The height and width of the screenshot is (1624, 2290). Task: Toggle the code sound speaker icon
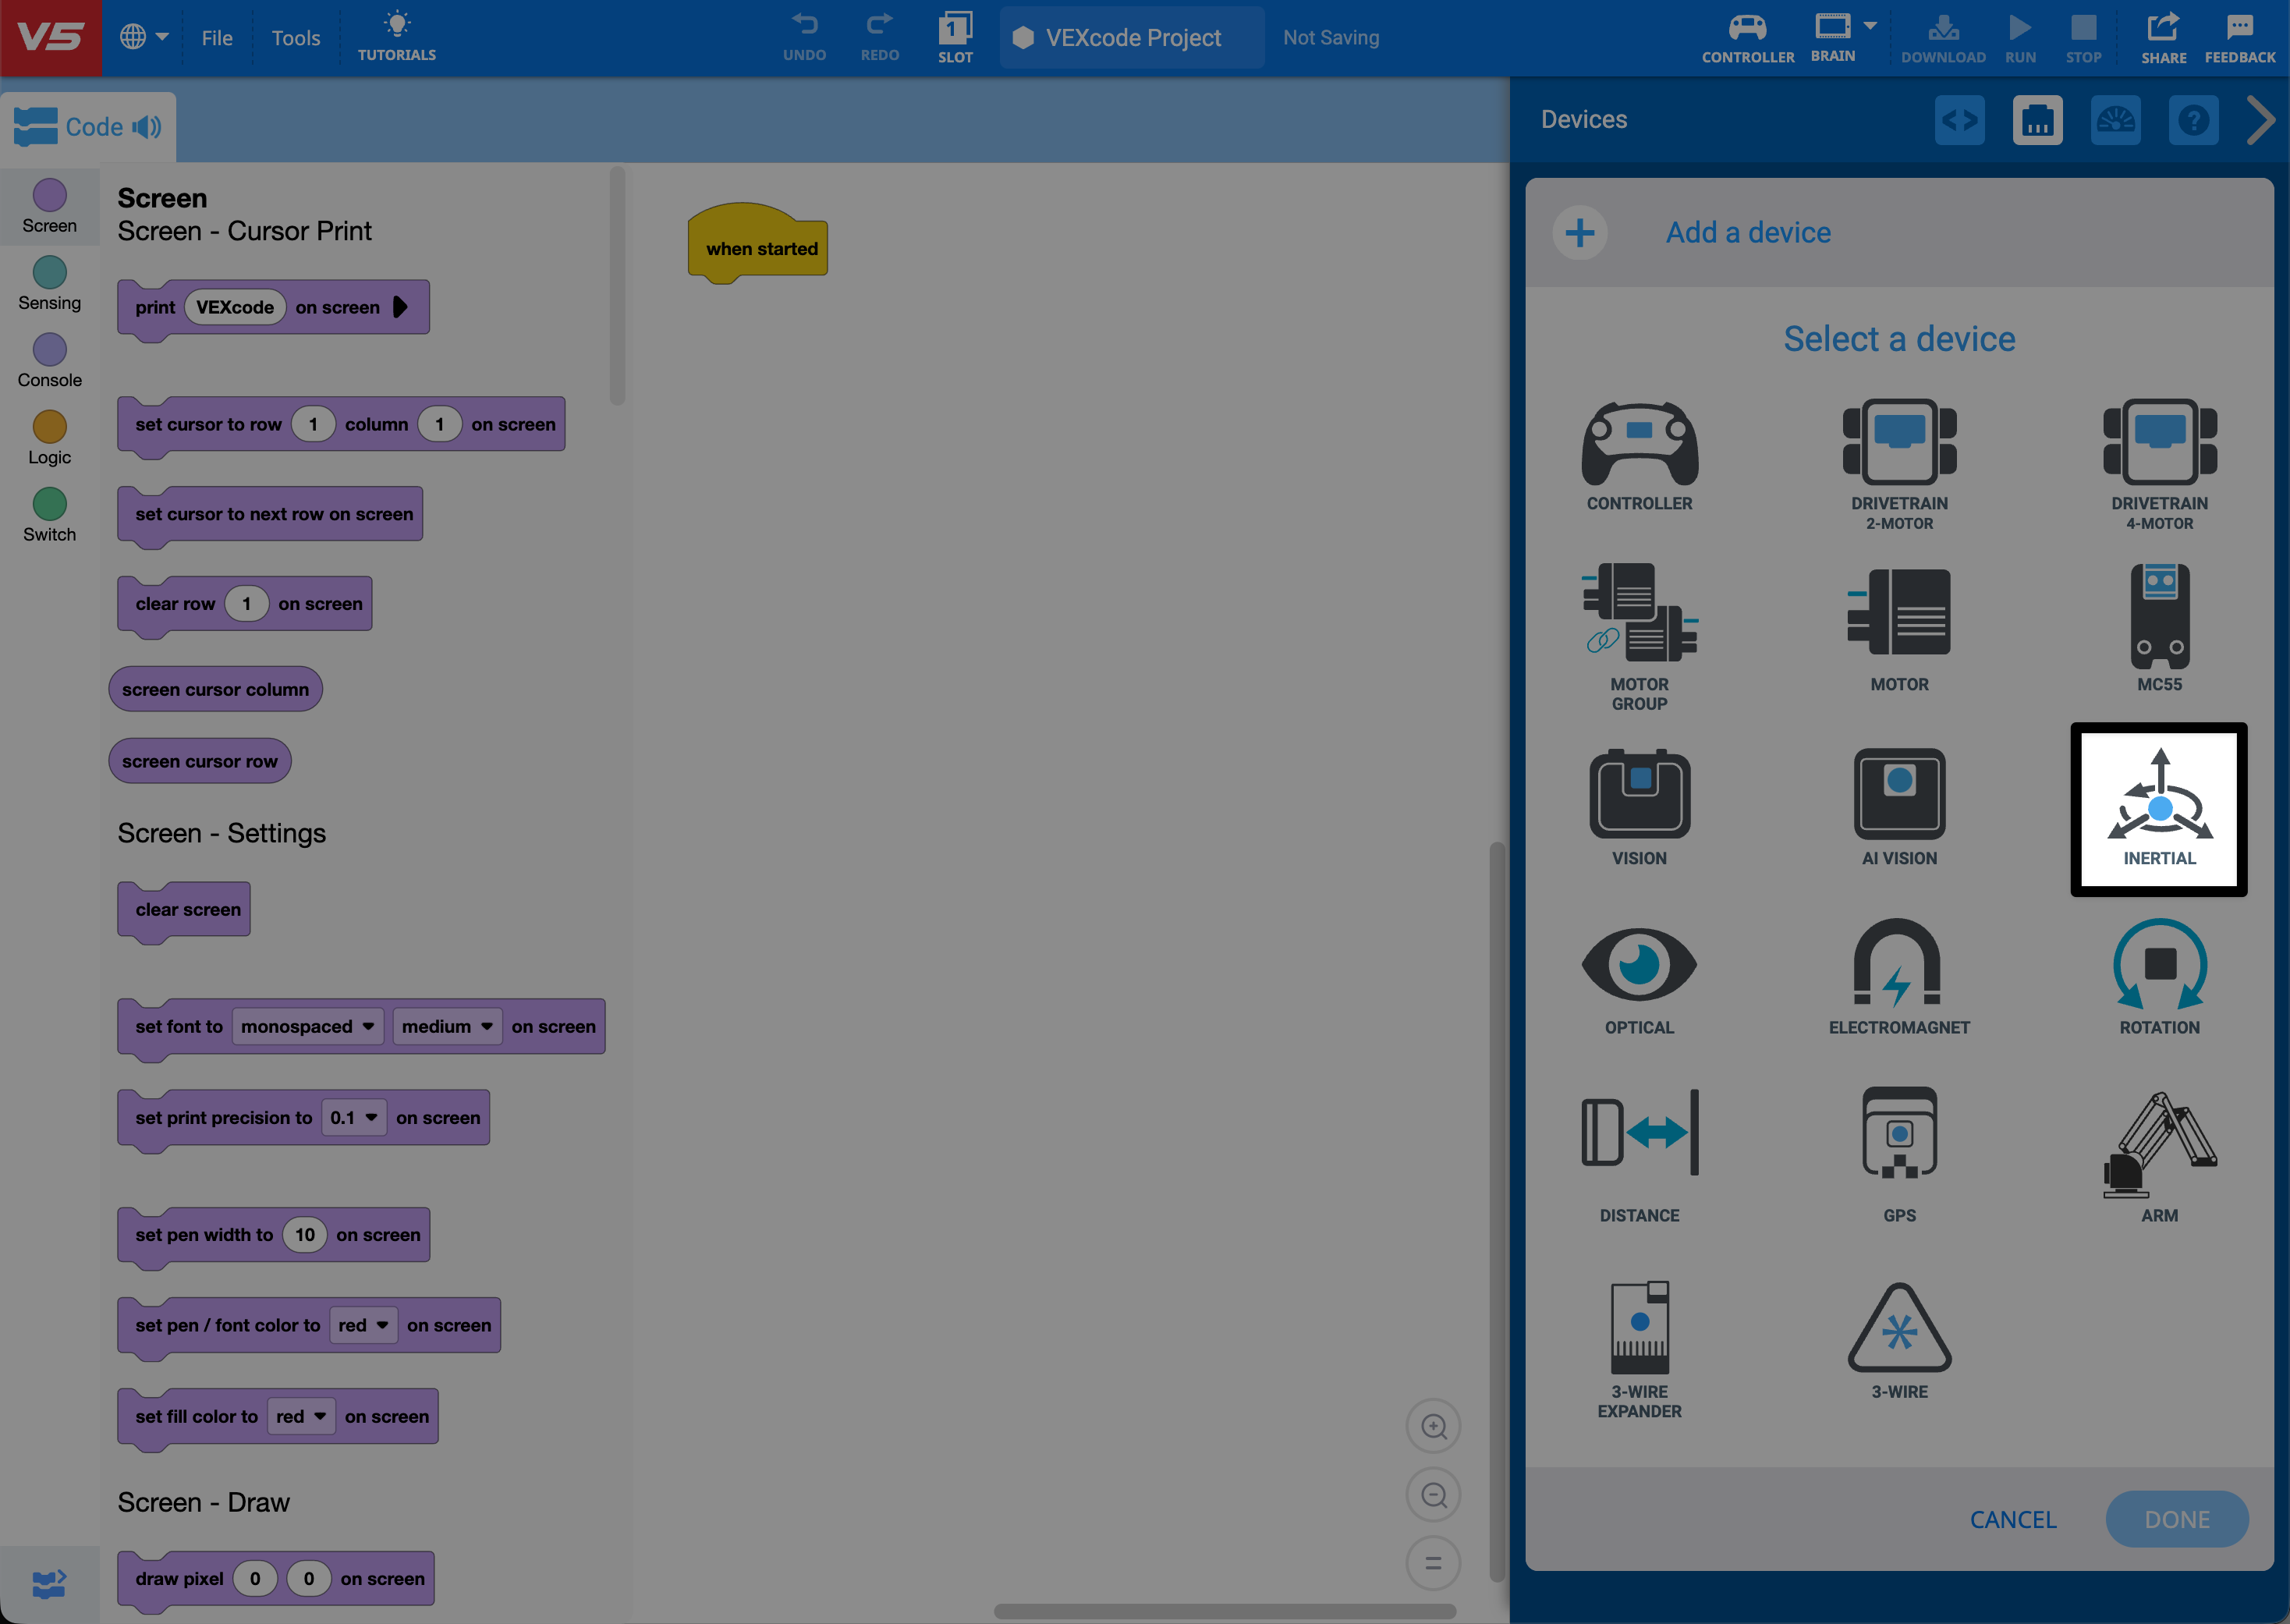point(147,127)
